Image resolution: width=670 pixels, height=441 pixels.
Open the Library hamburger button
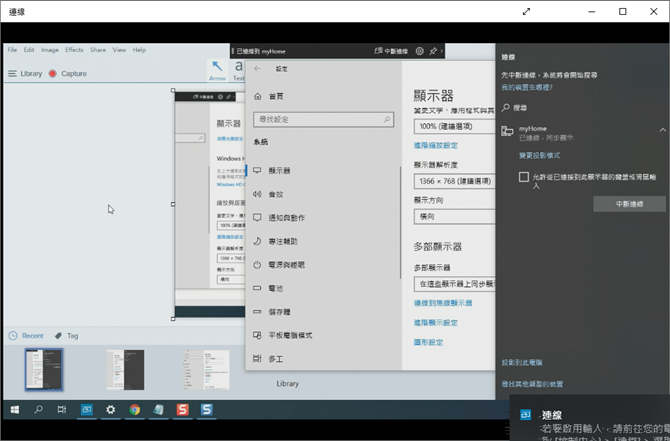pyautogui.click(x=25, y=74)
